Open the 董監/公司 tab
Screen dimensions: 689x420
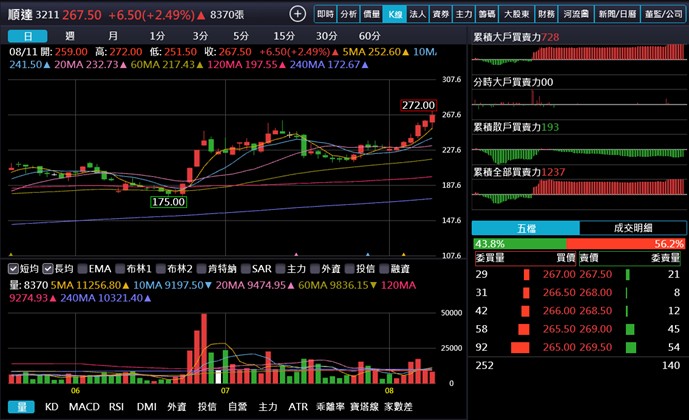click(664, 14)
